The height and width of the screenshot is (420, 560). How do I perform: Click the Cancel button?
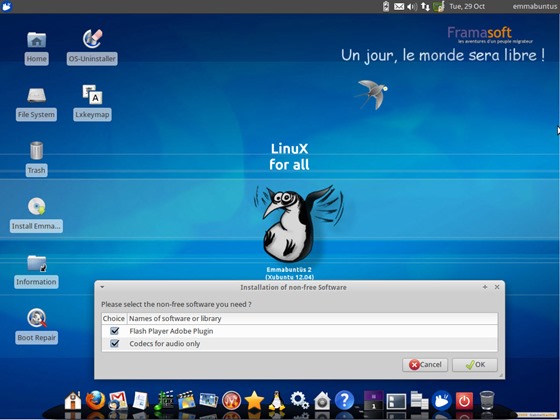[x=425, y=365]
